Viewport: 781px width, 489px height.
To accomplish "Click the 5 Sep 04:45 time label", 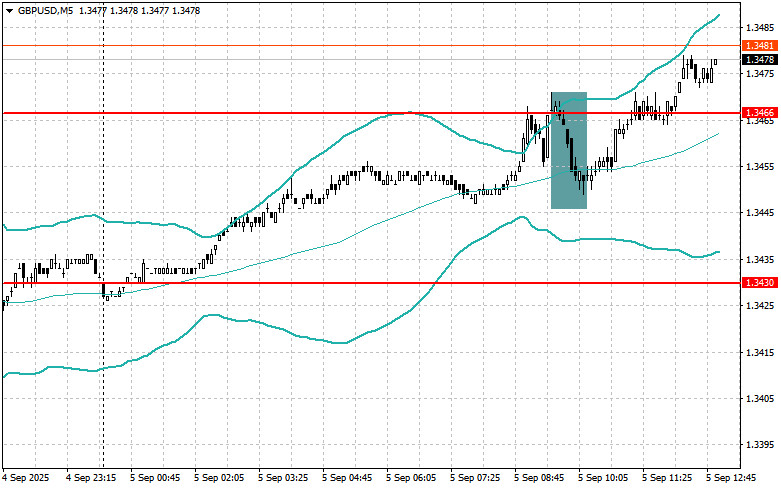I will pyautogui.click(x=347, y=478).
